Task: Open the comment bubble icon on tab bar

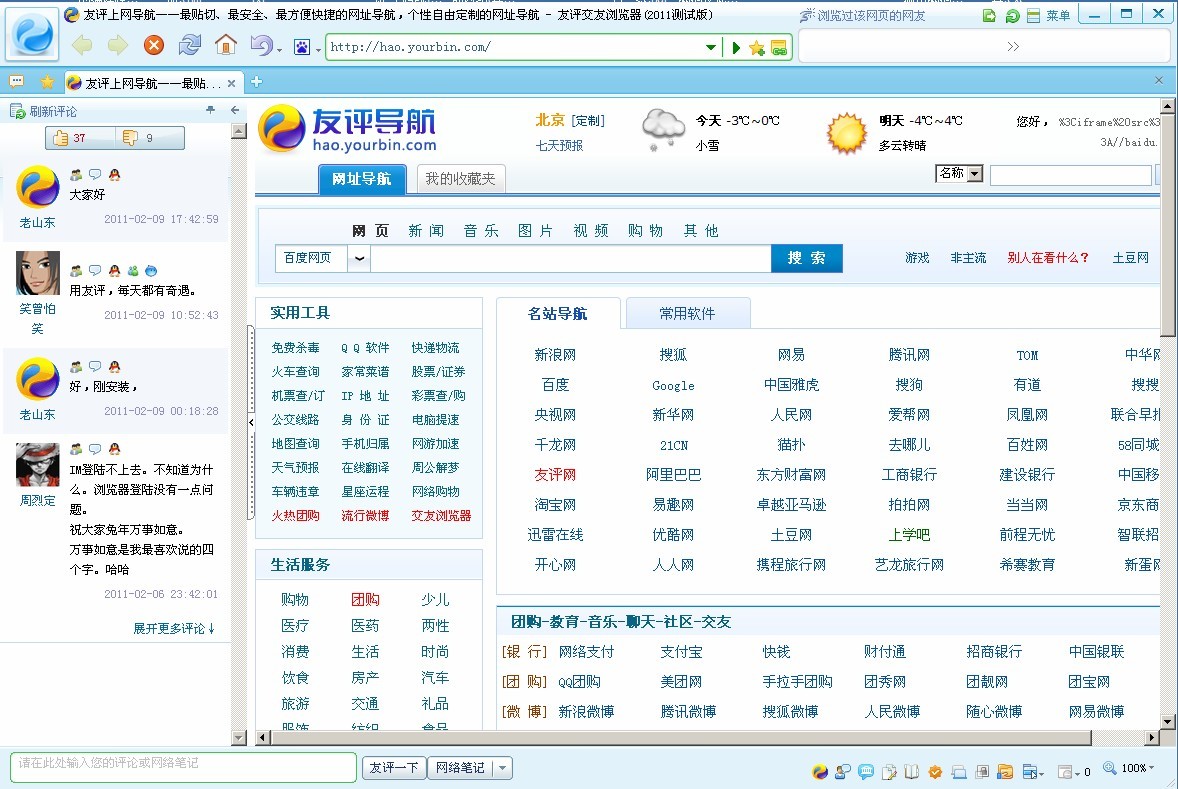Action: [17, 81]
